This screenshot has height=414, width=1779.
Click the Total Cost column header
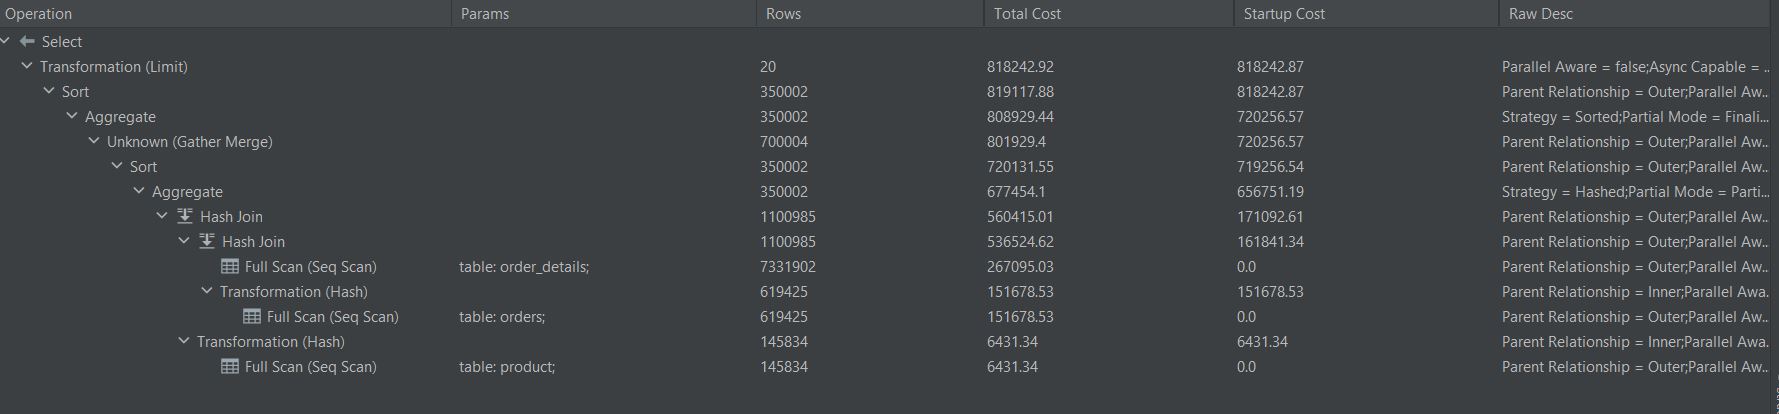point(1027,14)
